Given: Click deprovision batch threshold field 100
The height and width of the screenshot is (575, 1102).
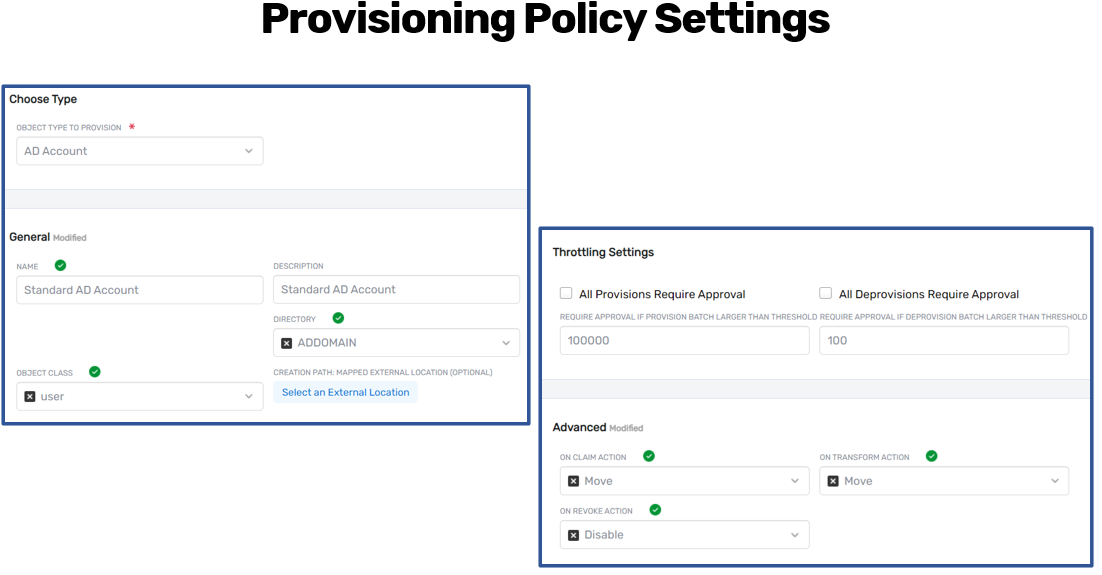Looking at the screenshot, I should [944, 340].
